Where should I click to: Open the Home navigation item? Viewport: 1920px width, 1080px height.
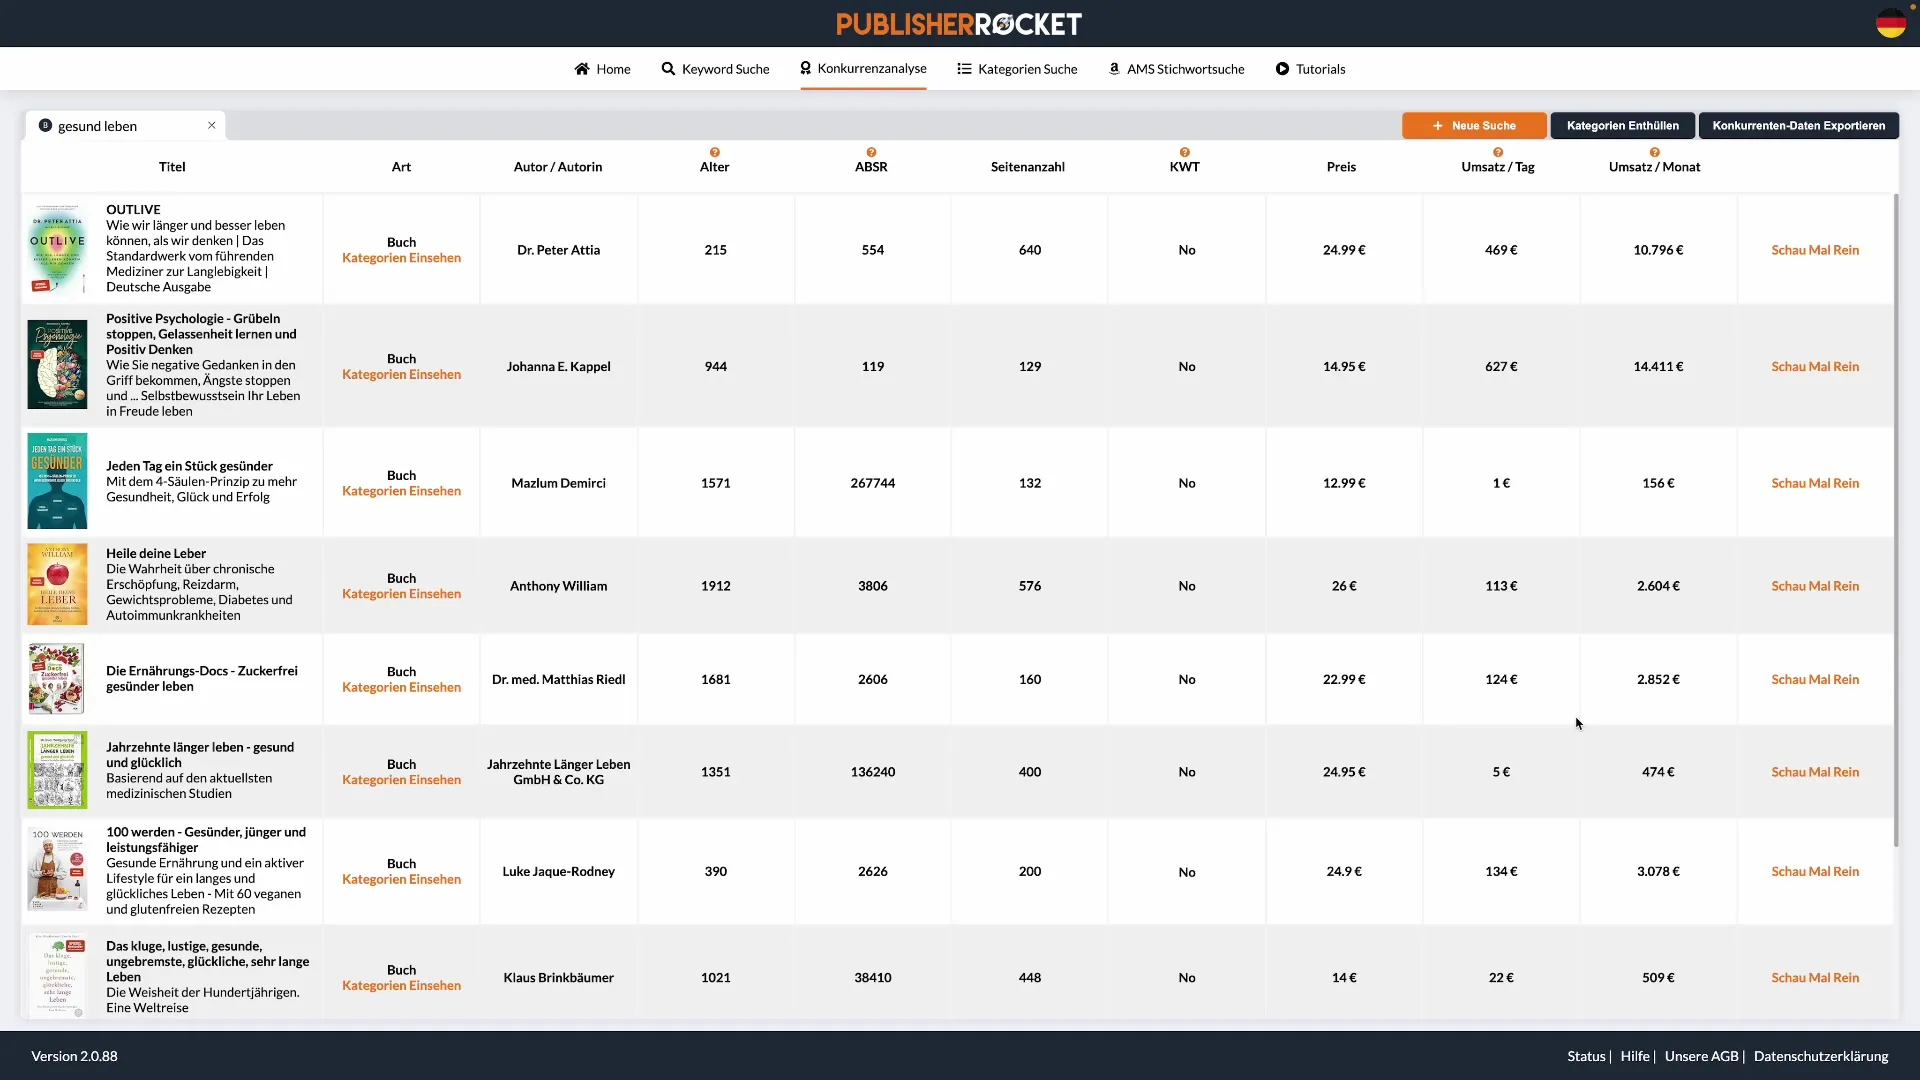pos(602,69)
